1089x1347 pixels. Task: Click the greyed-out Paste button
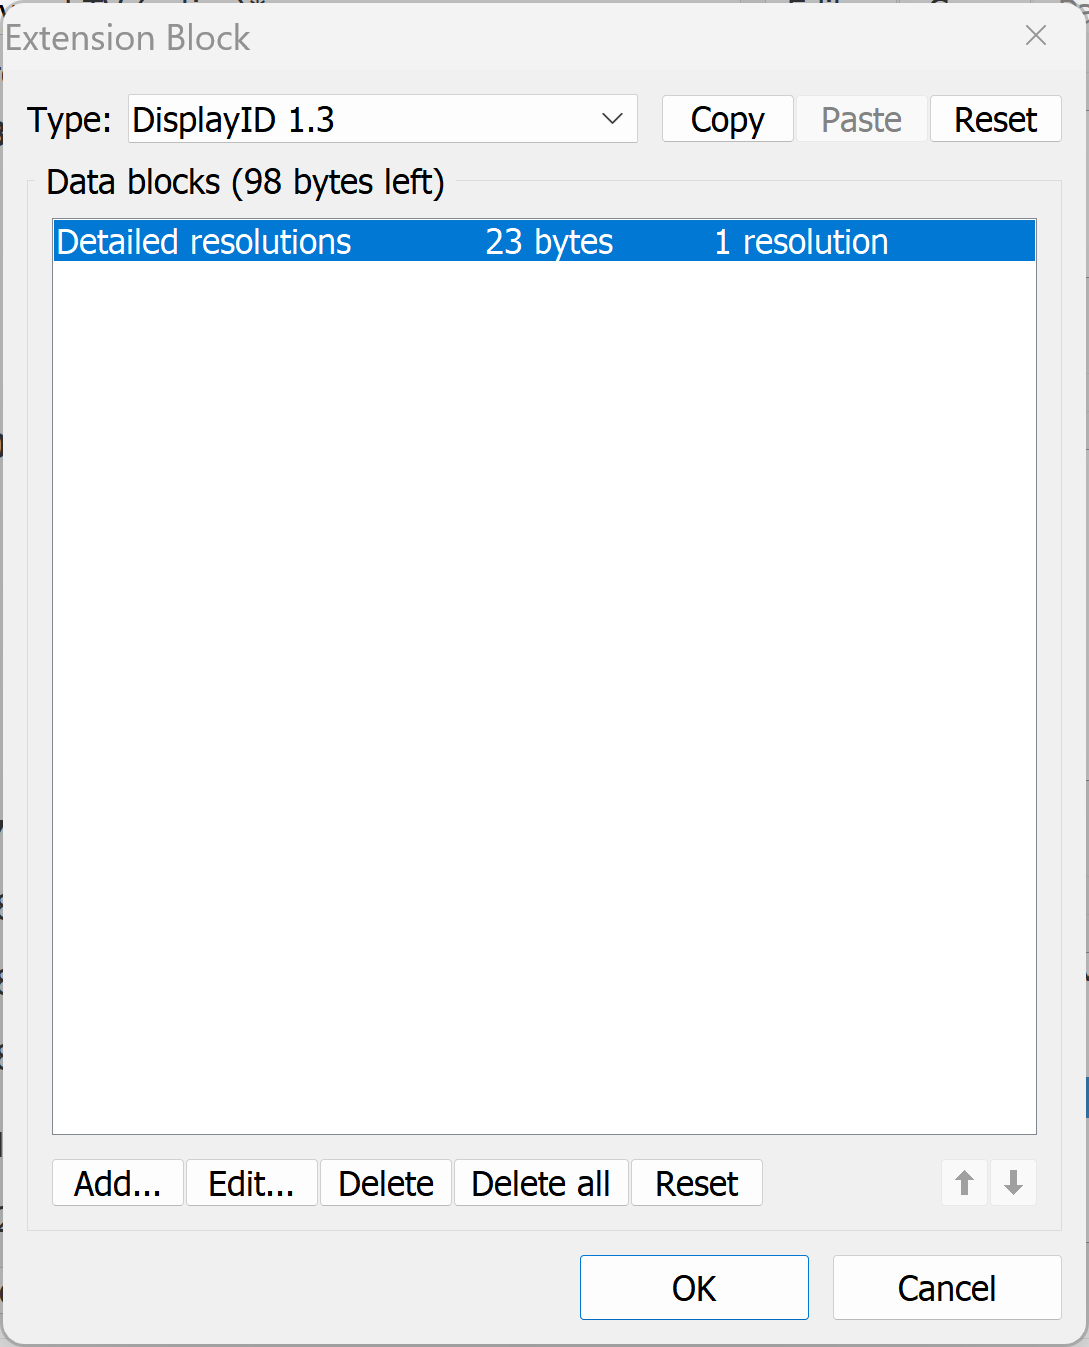pos(861,119)
